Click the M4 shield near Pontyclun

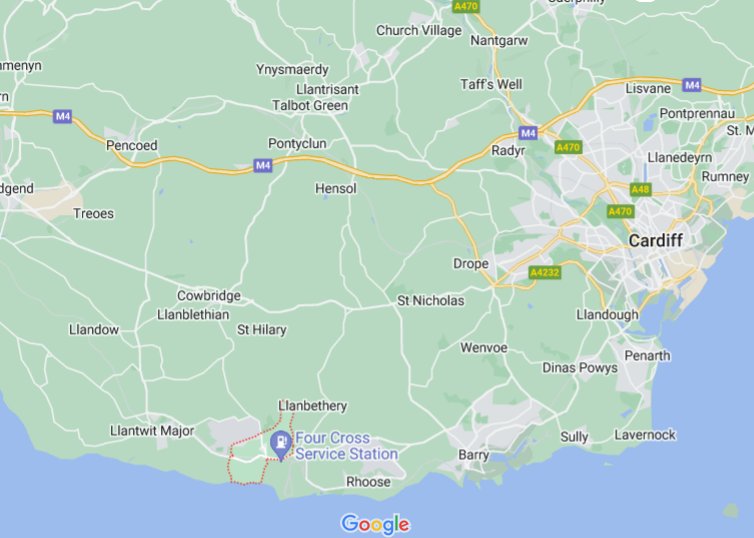[x=263, y=165]
